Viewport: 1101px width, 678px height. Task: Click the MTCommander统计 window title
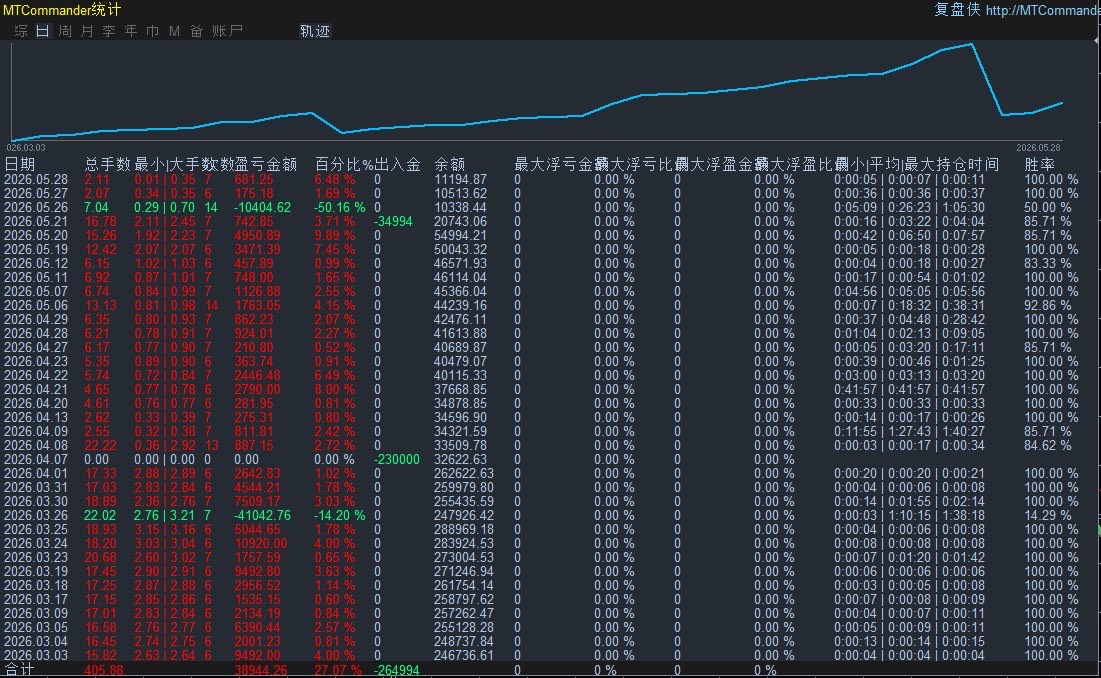click(x=62, y=10)
